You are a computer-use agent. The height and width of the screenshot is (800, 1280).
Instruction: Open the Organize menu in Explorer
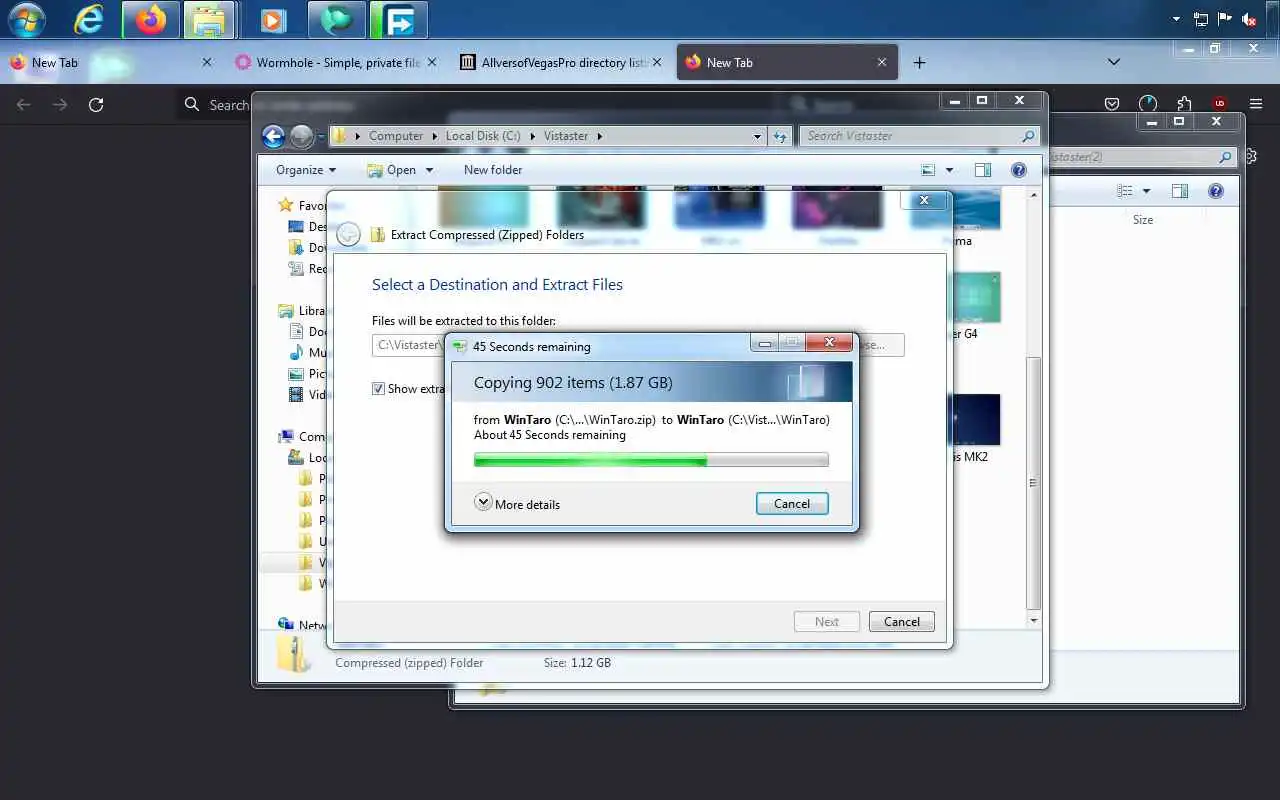(306, 170)
